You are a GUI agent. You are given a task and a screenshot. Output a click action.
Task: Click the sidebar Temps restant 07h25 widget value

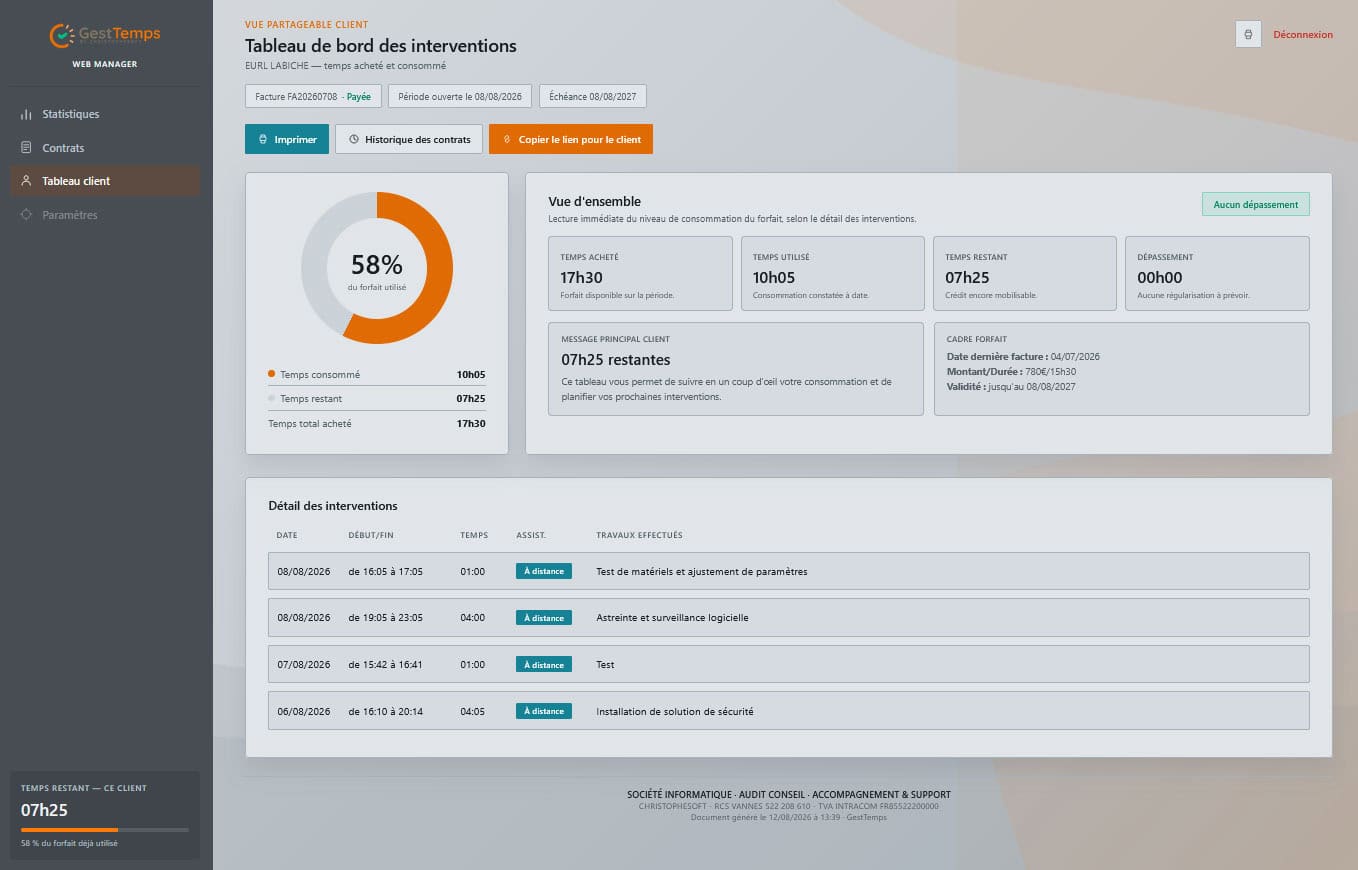[x=44, y=810]
